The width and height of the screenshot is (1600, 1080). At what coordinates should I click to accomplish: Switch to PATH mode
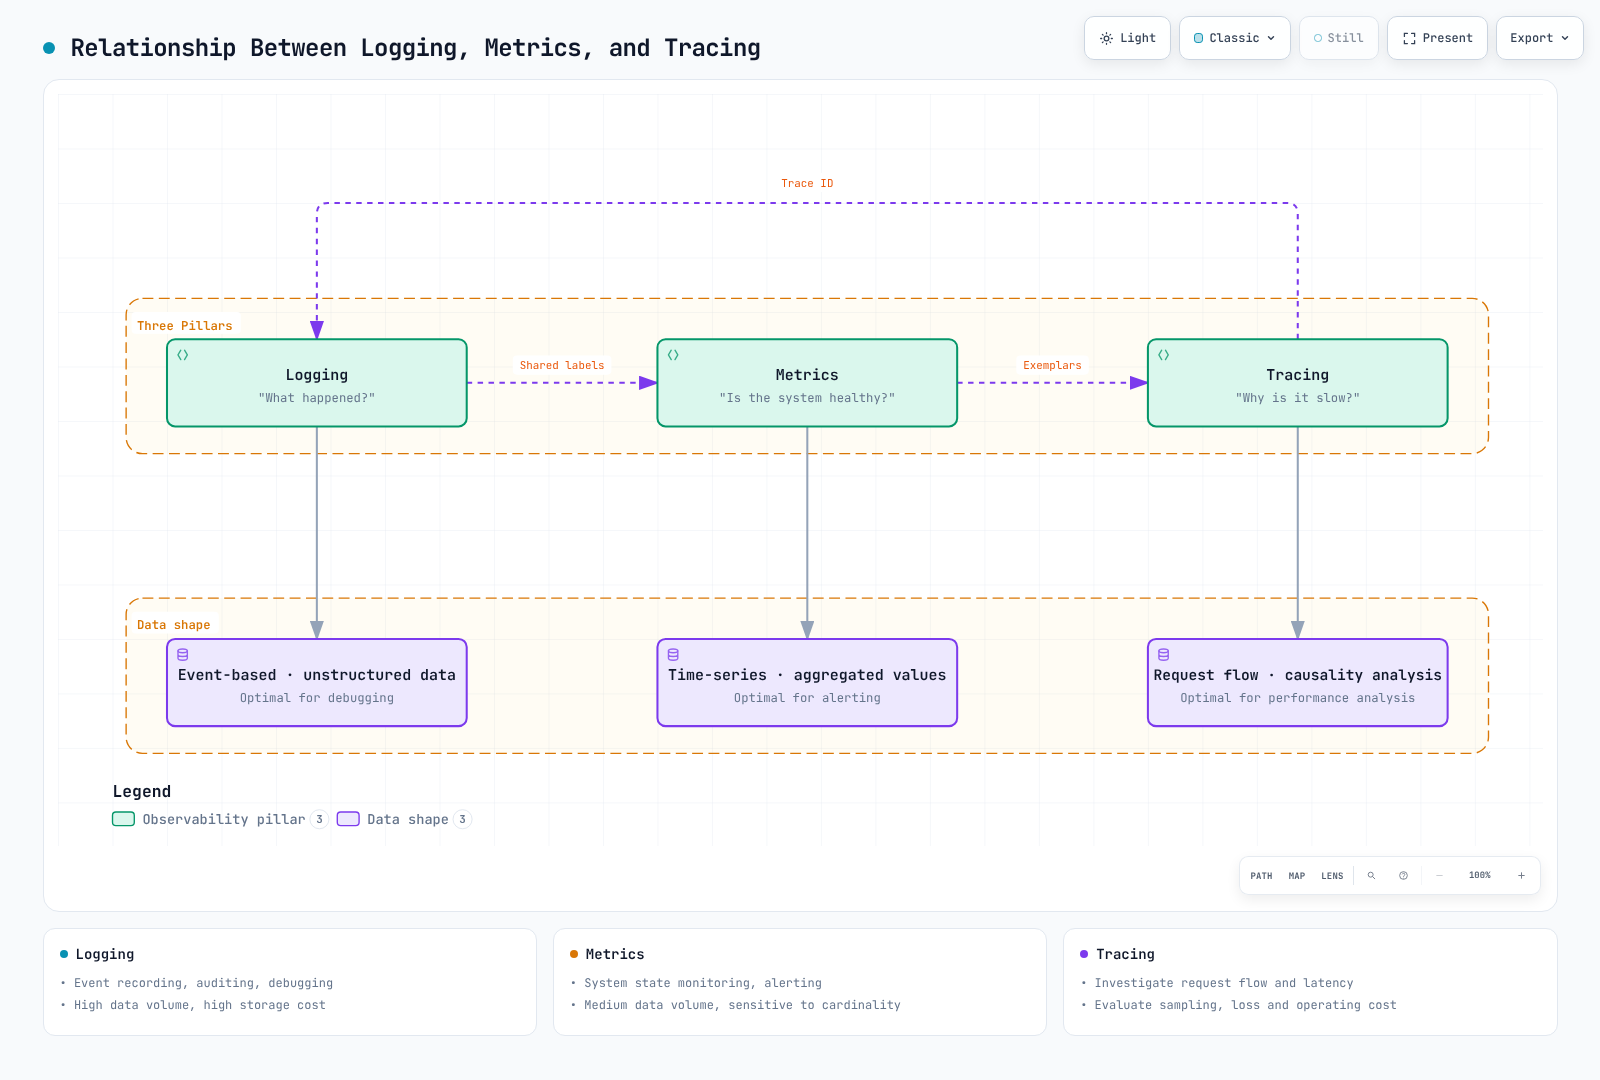1261,876
